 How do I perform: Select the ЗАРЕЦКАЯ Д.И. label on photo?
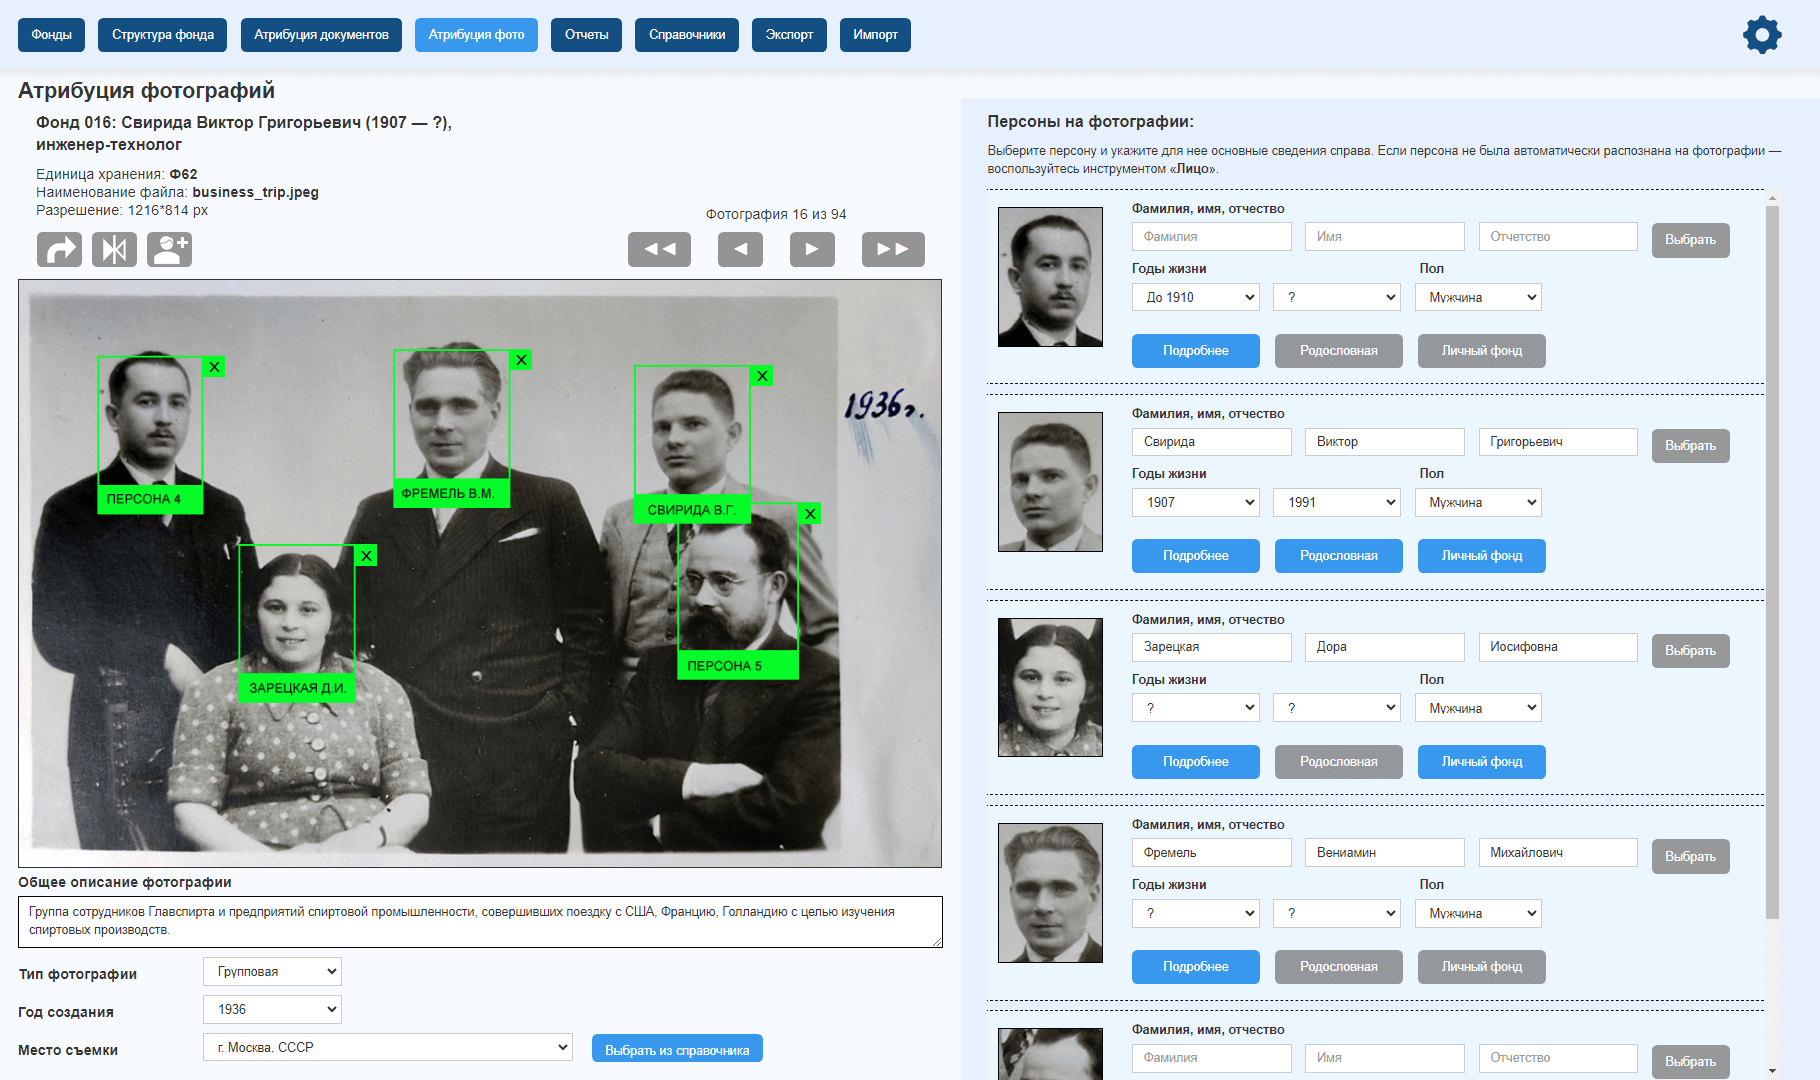click(297, 688)
